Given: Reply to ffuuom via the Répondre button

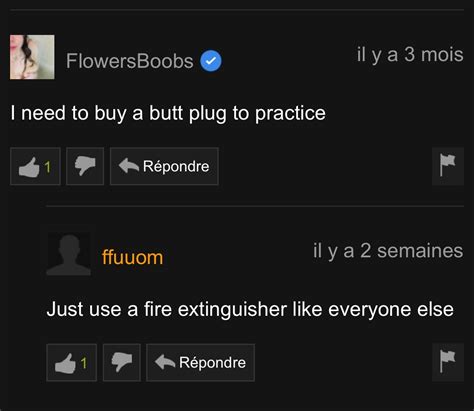Looking at the screenshot, I should (x=200, y=362).
